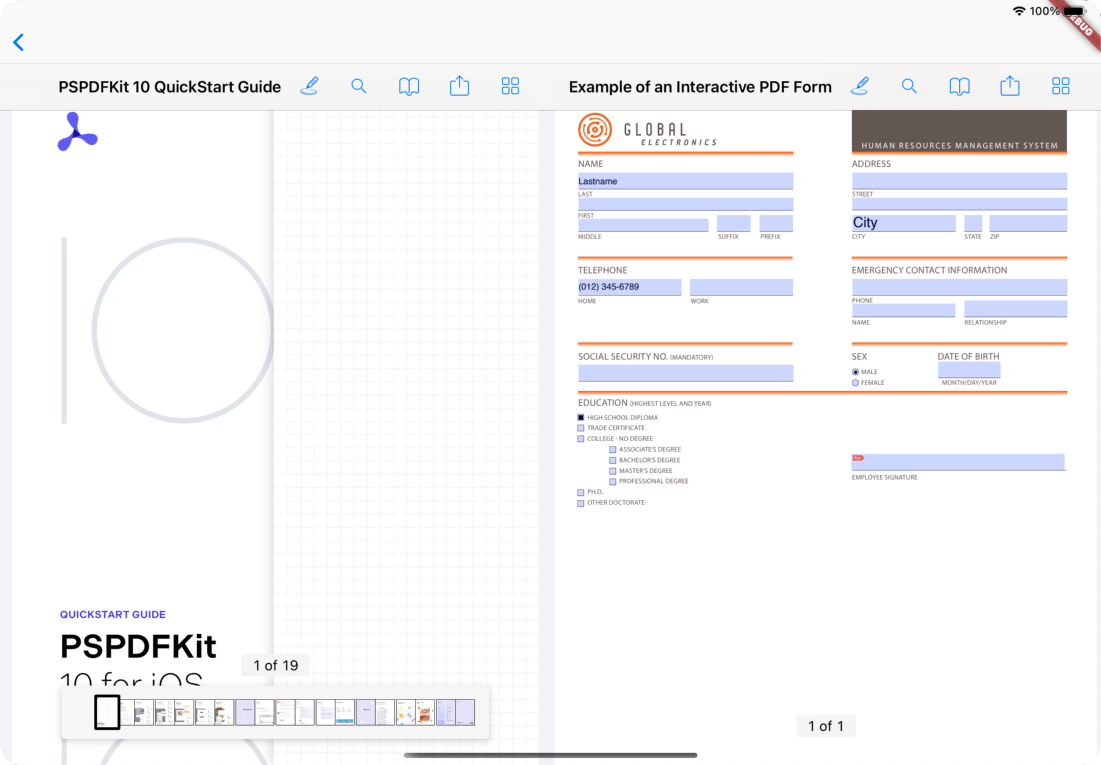Open the outline book icon for QuickStart Guide
The image size is (1101, 765).
click(x=409, y=86)
